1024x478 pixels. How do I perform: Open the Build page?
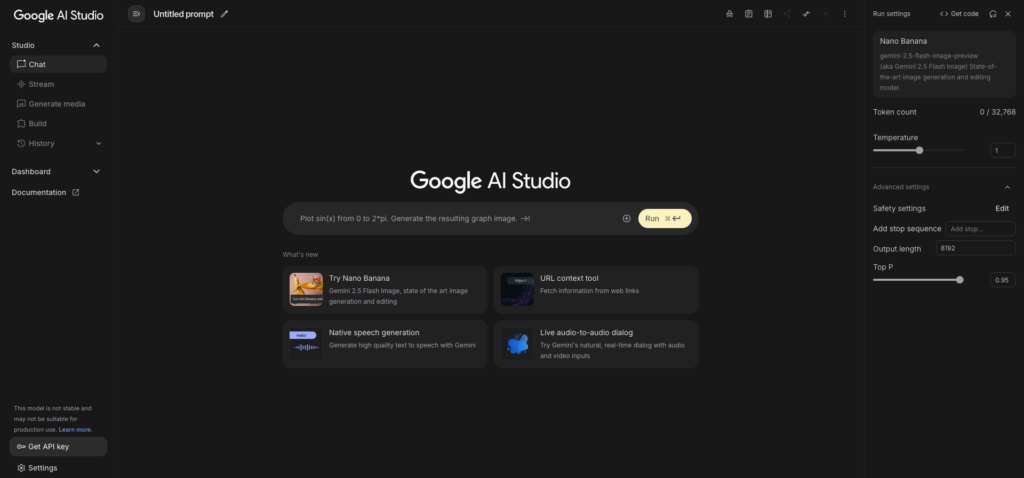tap(58, 123)
